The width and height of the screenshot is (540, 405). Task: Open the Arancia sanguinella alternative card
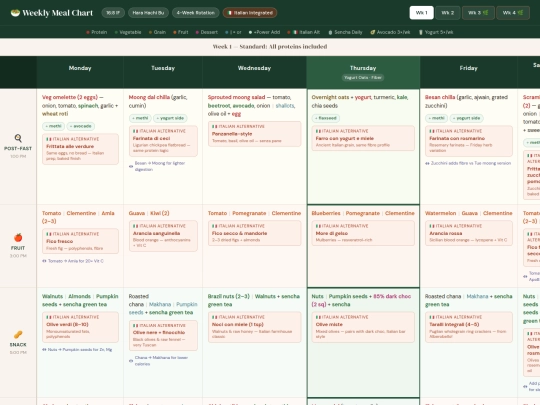tap(163, 236)
